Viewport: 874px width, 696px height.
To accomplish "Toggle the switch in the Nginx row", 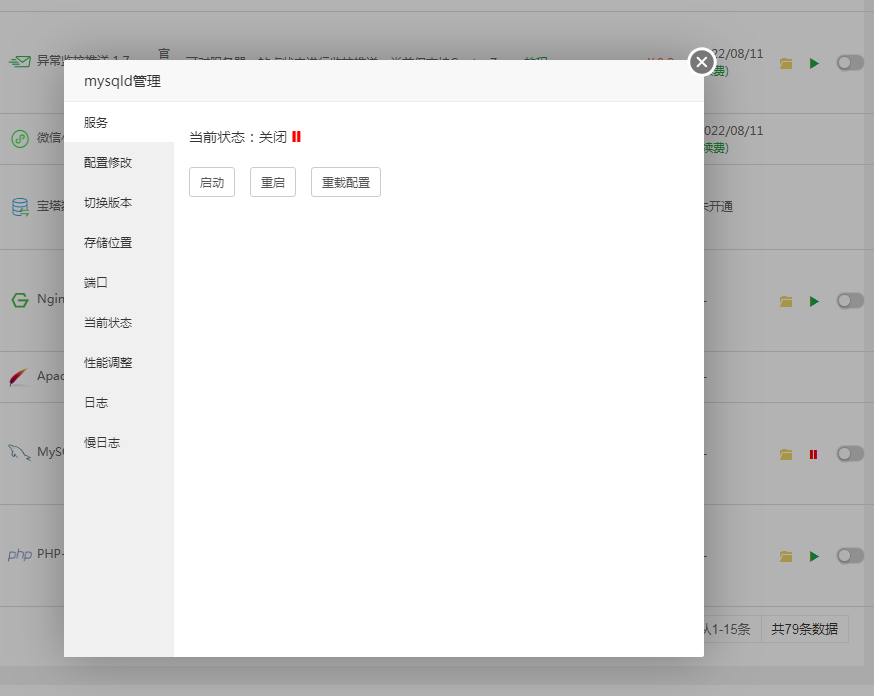I will click(850, 301).
